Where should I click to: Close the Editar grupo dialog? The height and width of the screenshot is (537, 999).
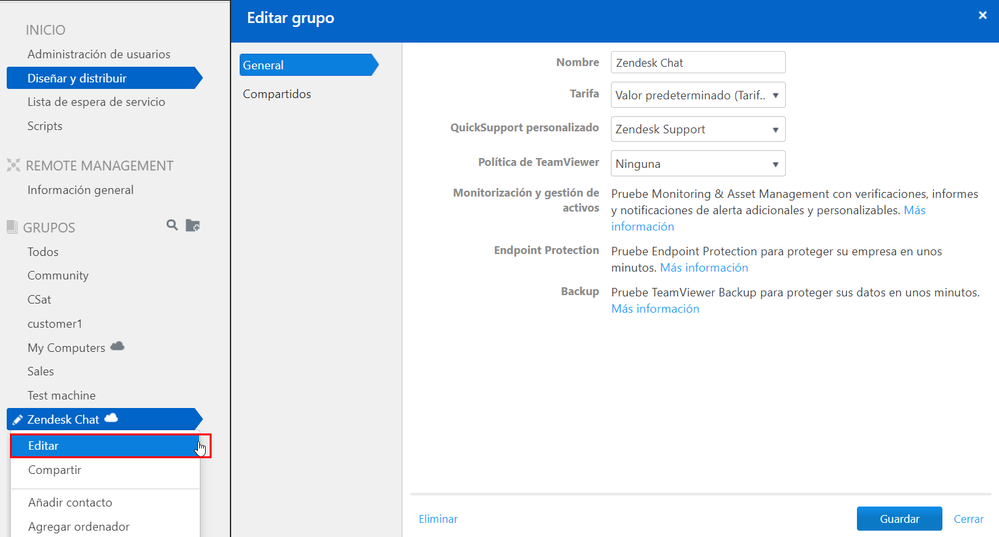(982, 15)
